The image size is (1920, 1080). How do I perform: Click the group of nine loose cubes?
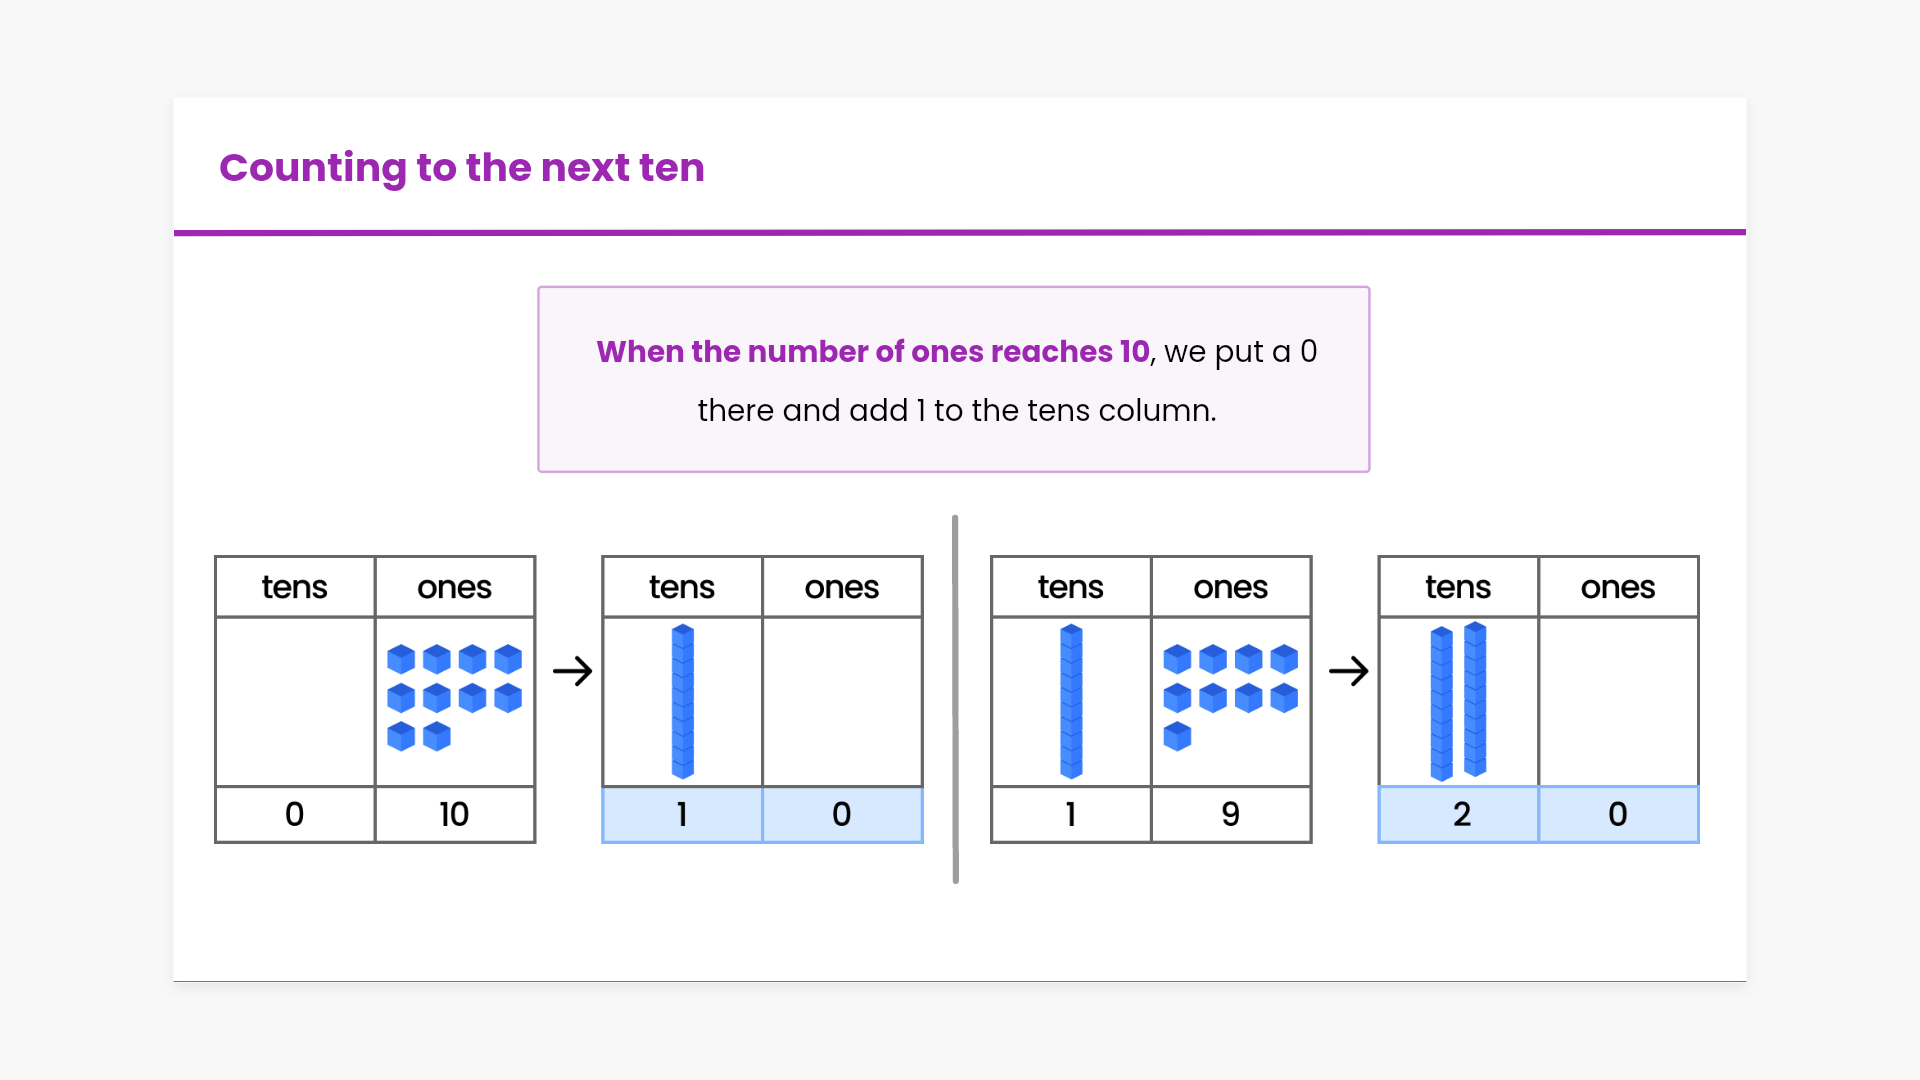coord(1230,697)
